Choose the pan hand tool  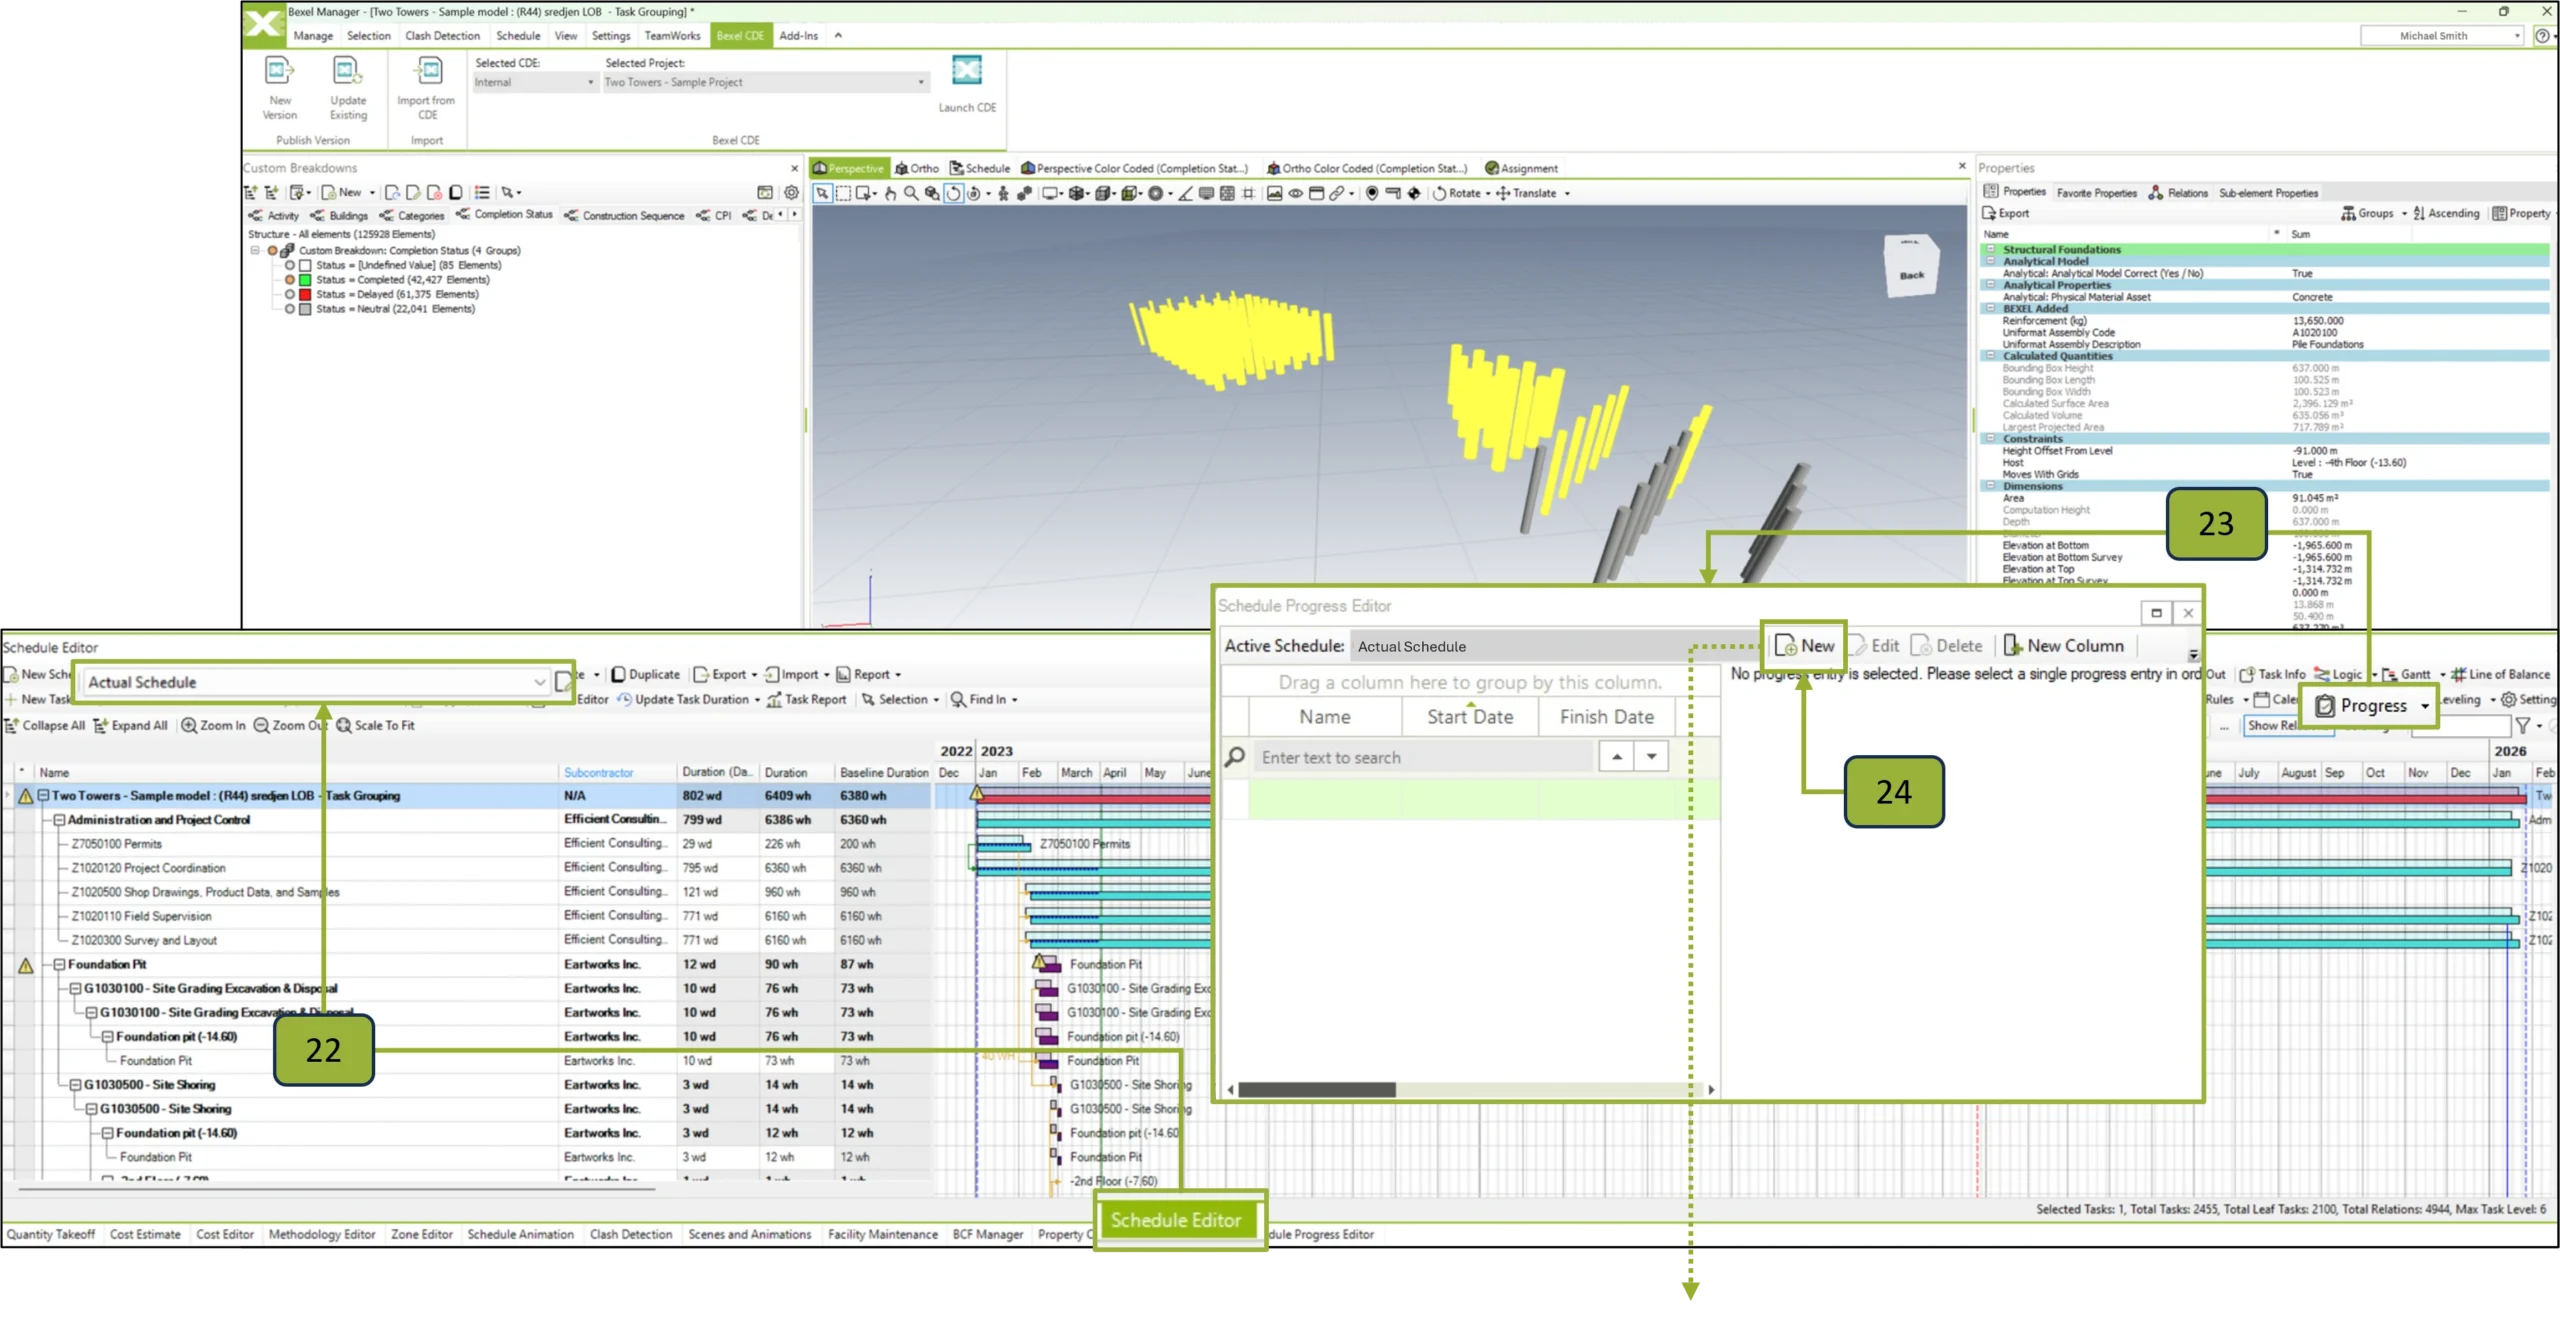[890, 193]
